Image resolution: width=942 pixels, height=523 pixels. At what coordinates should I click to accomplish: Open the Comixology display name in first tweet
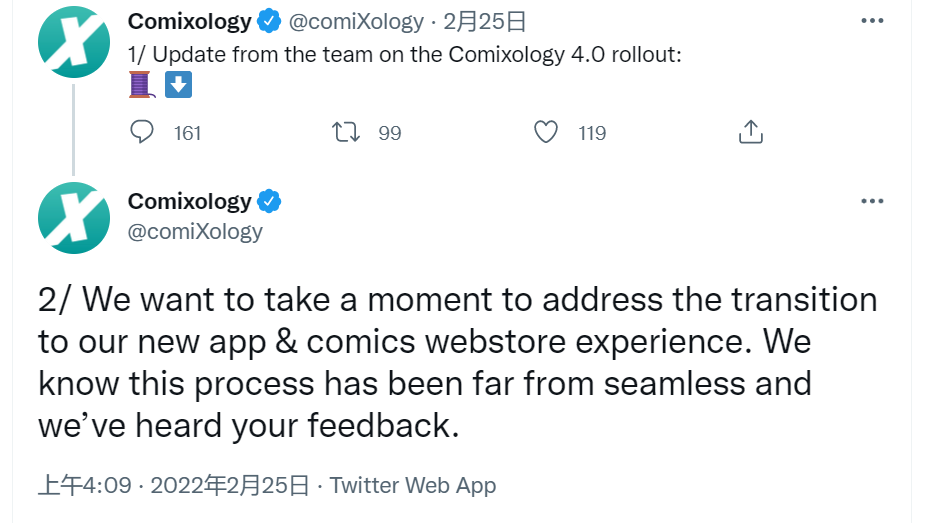point(190,20)
